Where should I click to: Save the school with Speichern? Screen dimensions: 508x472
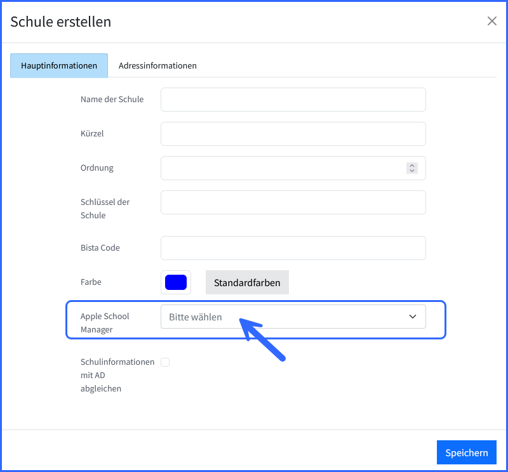[467, 452]
